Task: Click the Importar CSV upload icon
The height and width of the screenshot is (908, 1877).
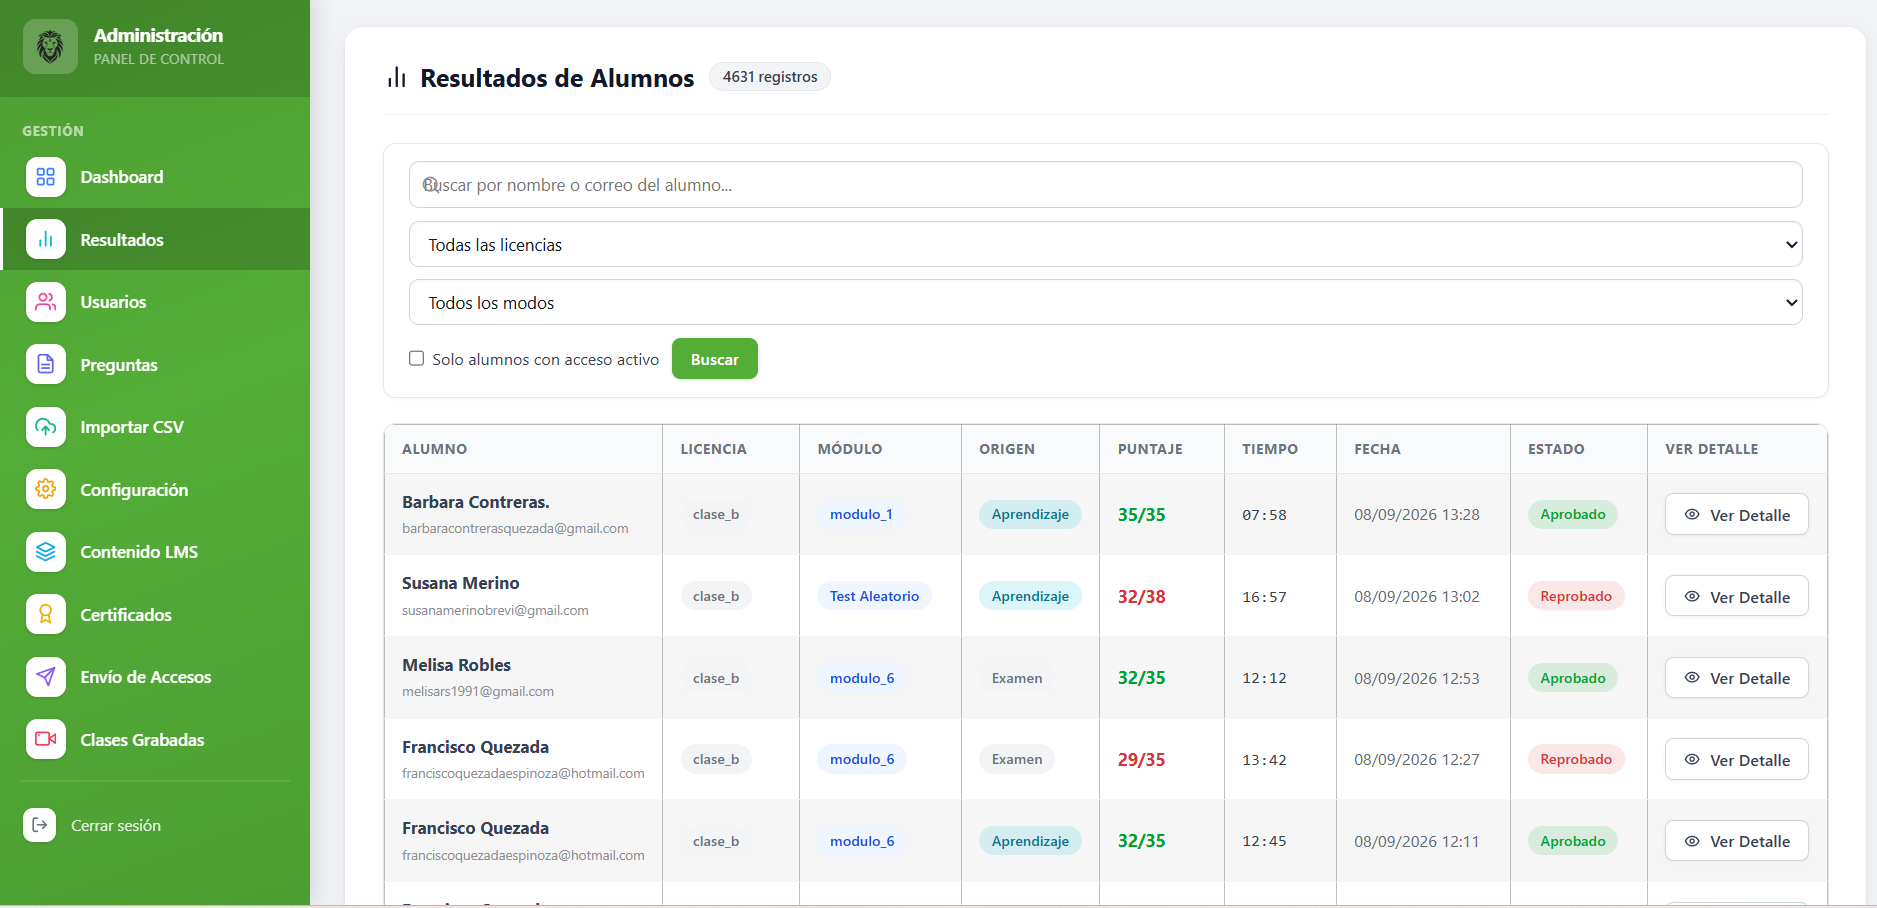Action: [x=46, y=427]
